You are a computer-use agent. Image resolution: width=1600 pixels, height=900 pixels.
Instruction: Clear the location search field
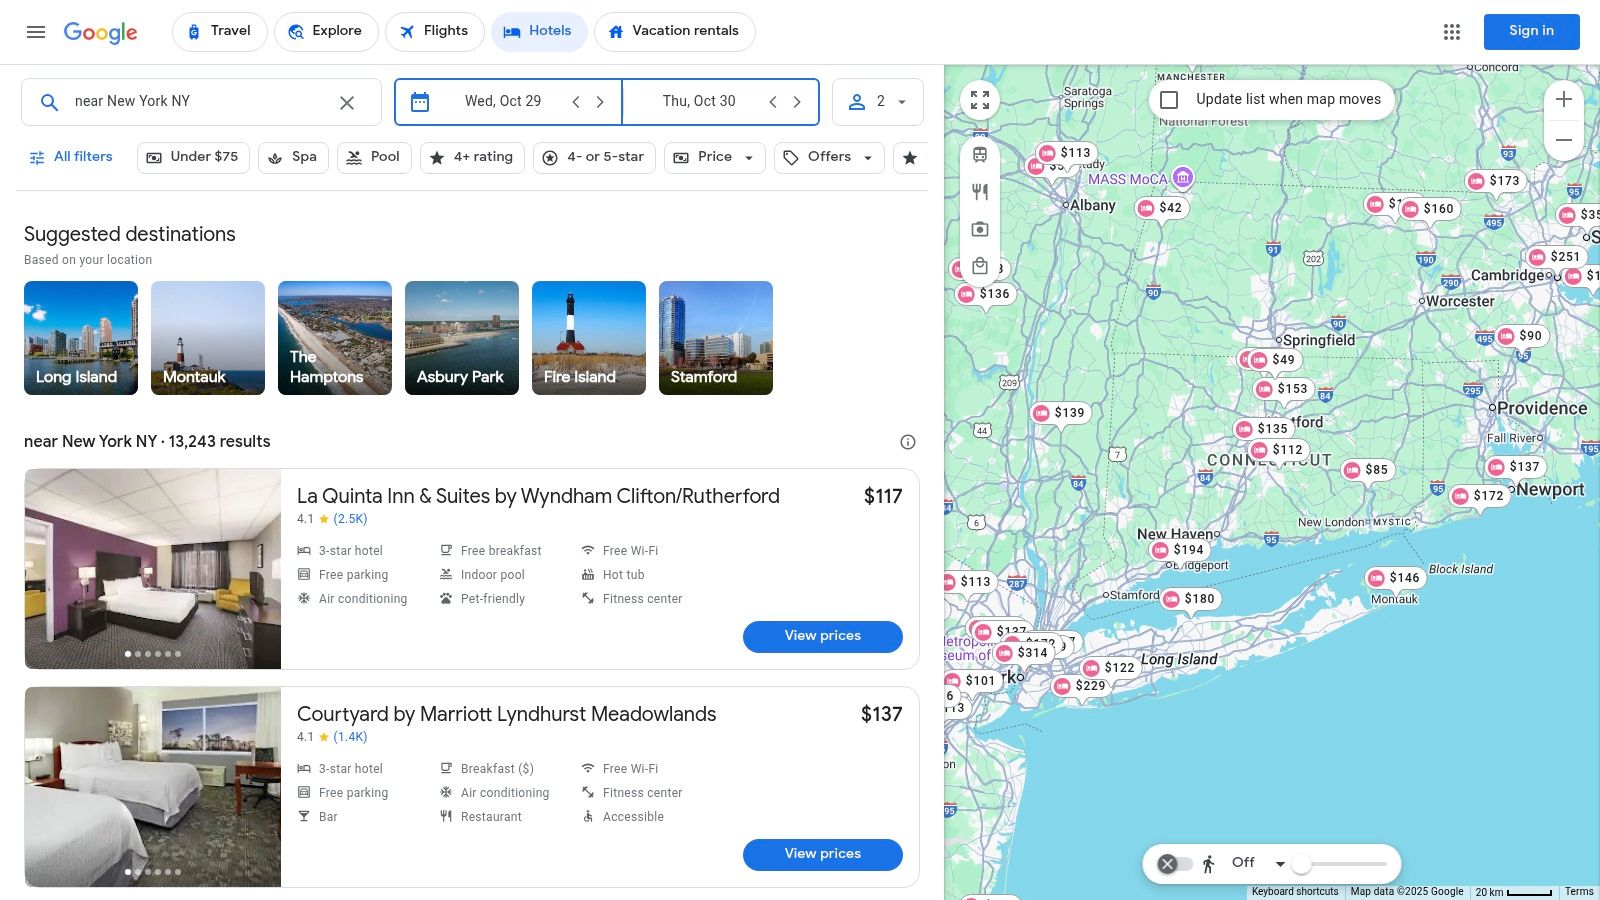(346, 102)
